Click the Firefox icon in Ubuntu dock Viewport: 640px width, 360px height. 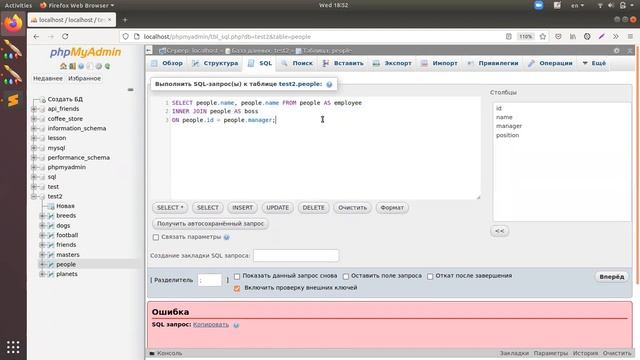pos(13,24)
